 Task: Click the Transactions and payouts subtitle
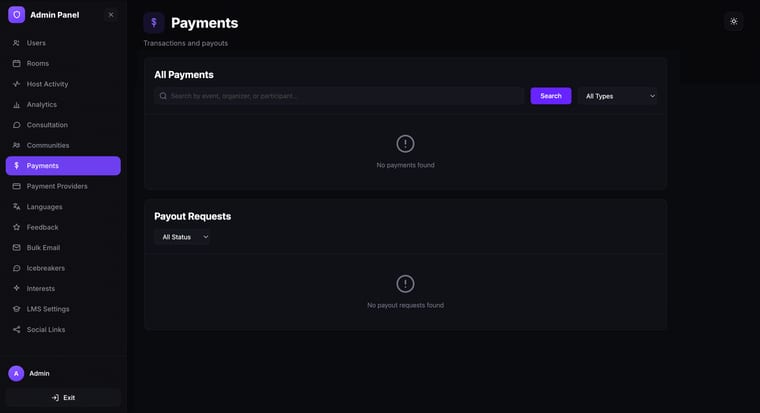tap(186, 43)
